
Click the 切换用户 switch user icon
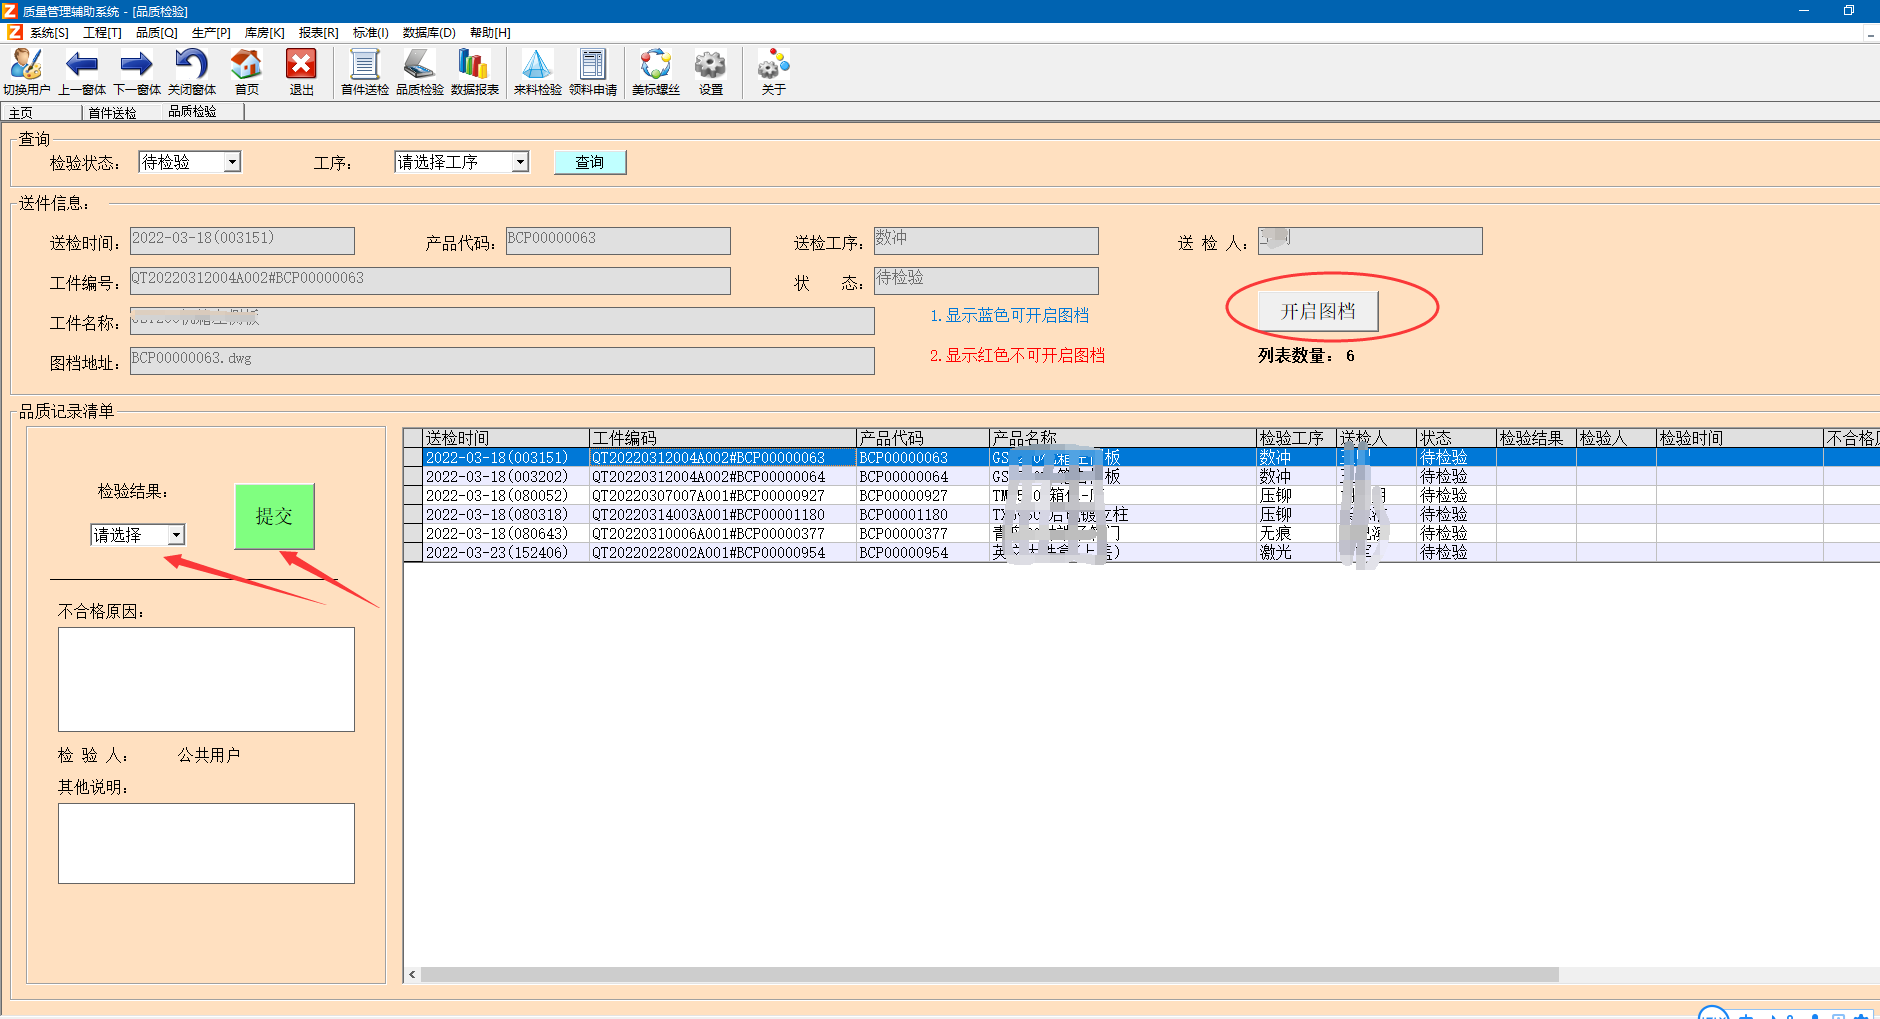point(26,72)
